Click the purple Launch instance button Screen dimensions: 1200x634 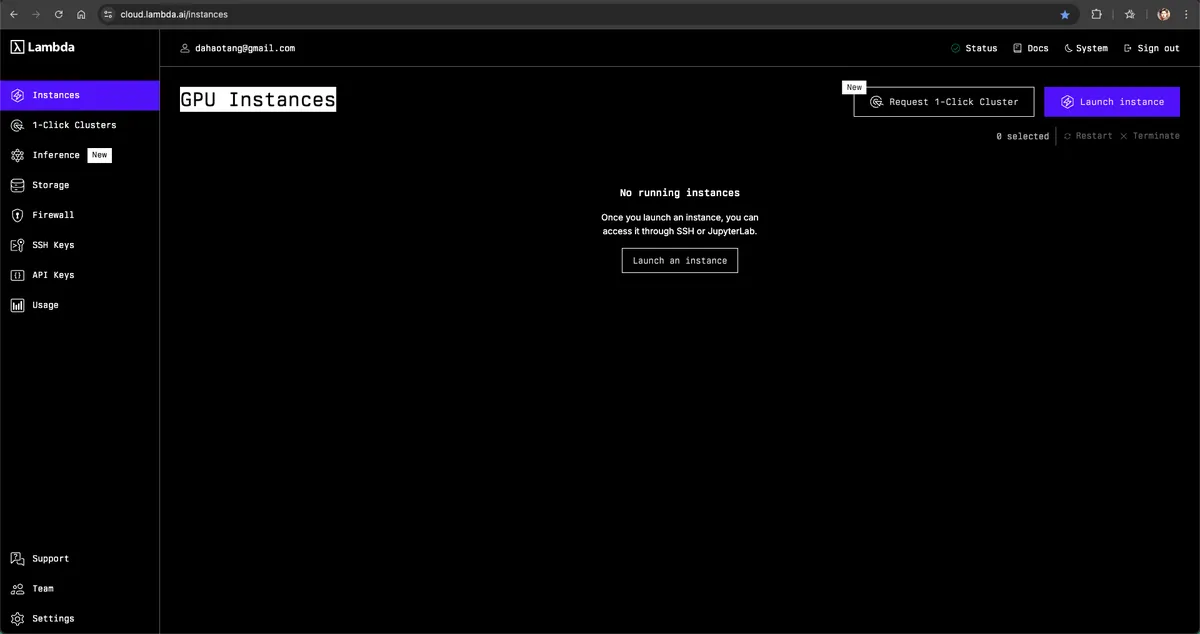pyautogui.click(x=1112, y=102)
